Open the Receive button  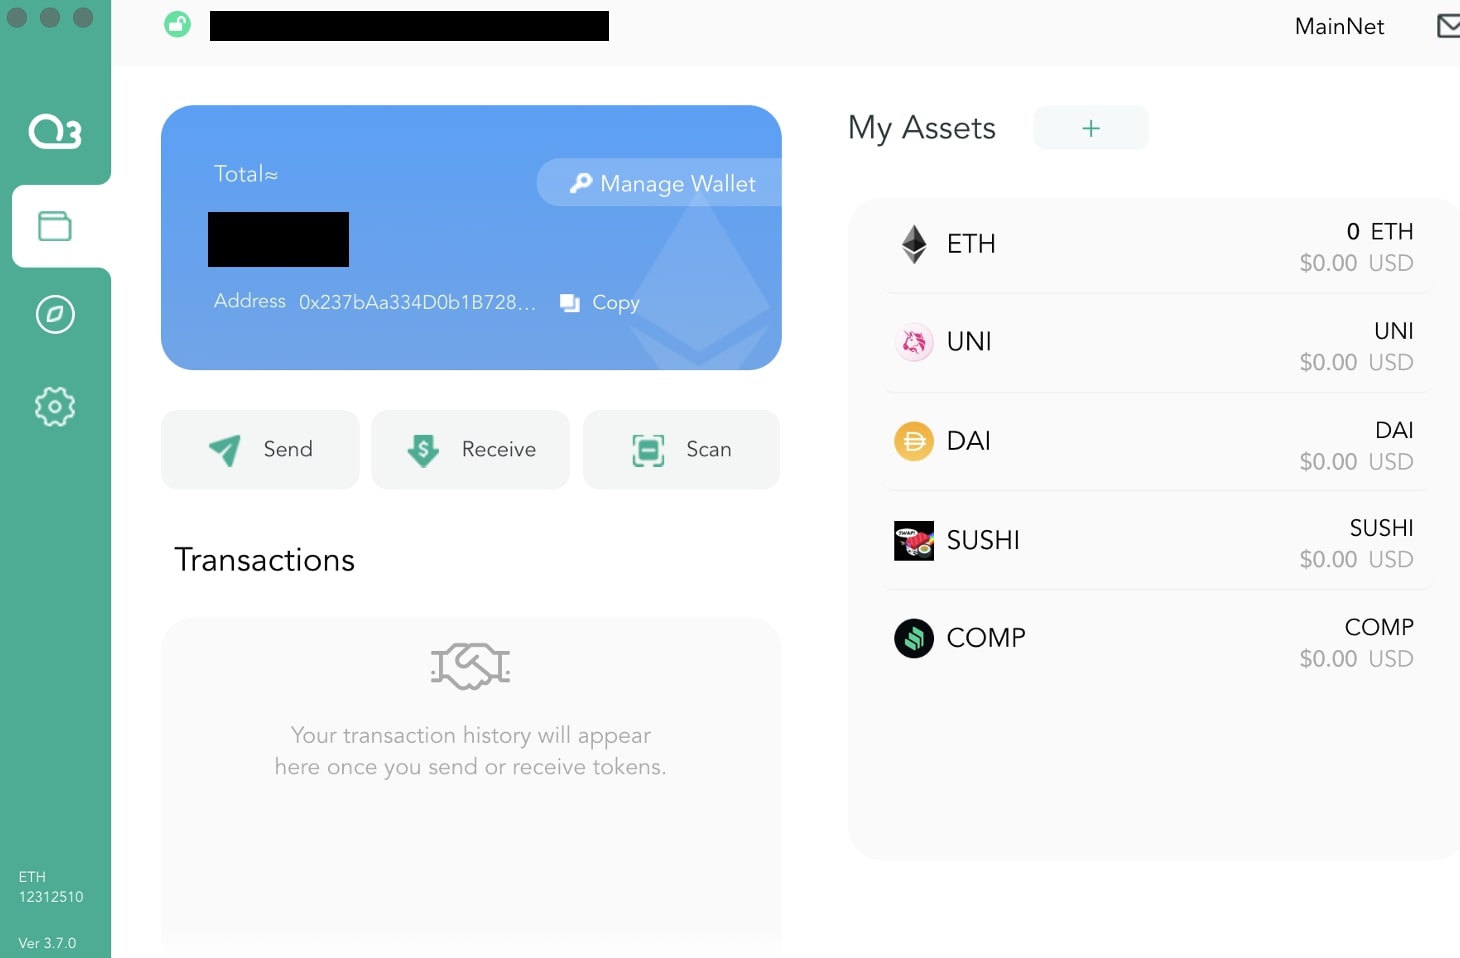coord(470,450)
